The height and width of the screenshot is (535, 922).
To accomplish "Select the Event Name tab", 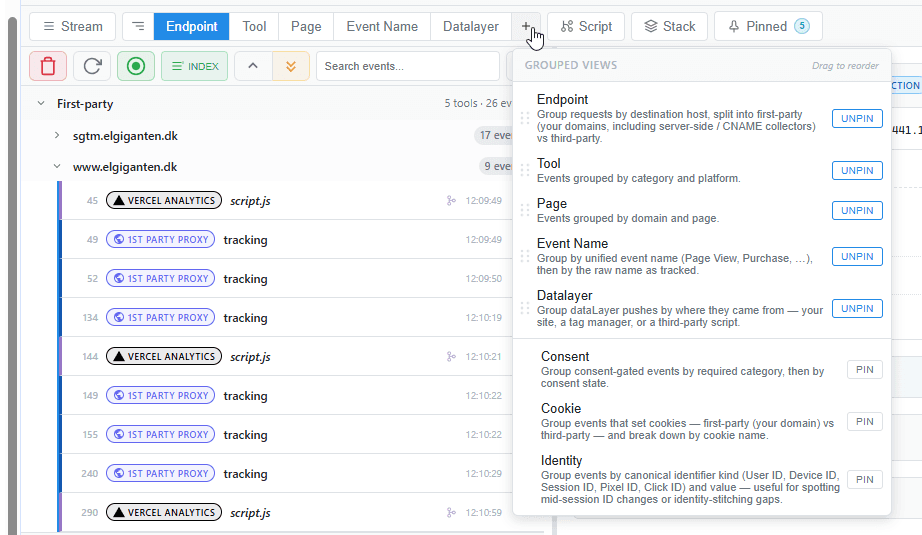I will pos(382,26).
